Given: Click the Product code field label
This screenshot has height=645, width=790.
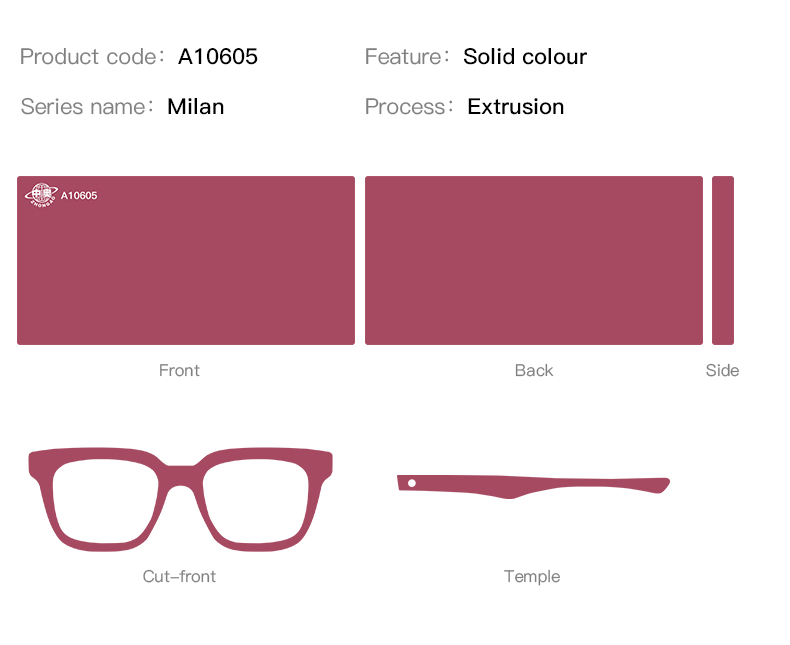Looking at the screenshot, I should pyautogui.click(x=88, y=57).
